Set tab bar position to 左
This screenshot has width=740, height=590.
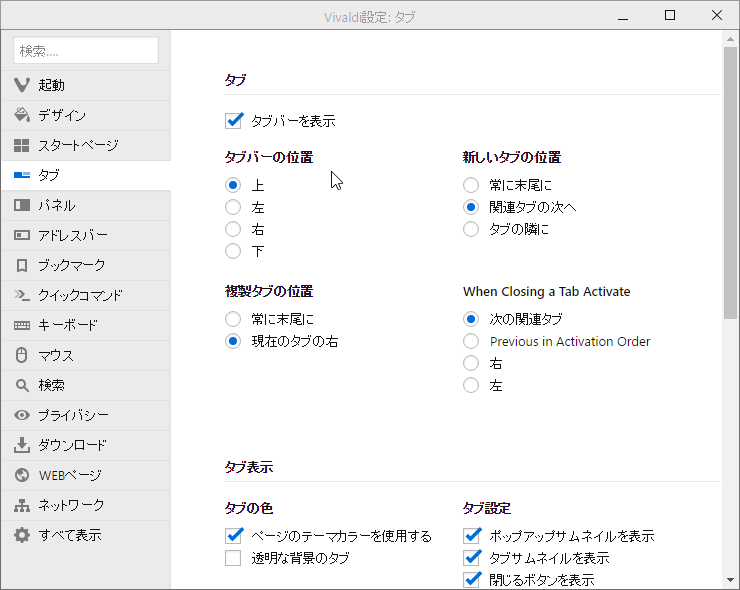[x=233, y=207]
